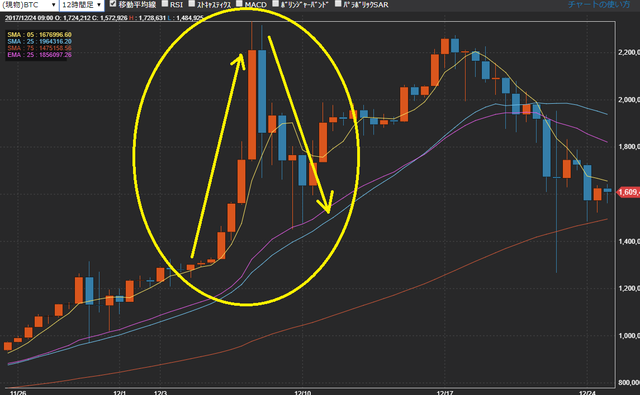Viewport: 640px width, 395px height.
Task: Click the OHLC readout 2017/12/24 09:00
Action: tap(104, 18)
